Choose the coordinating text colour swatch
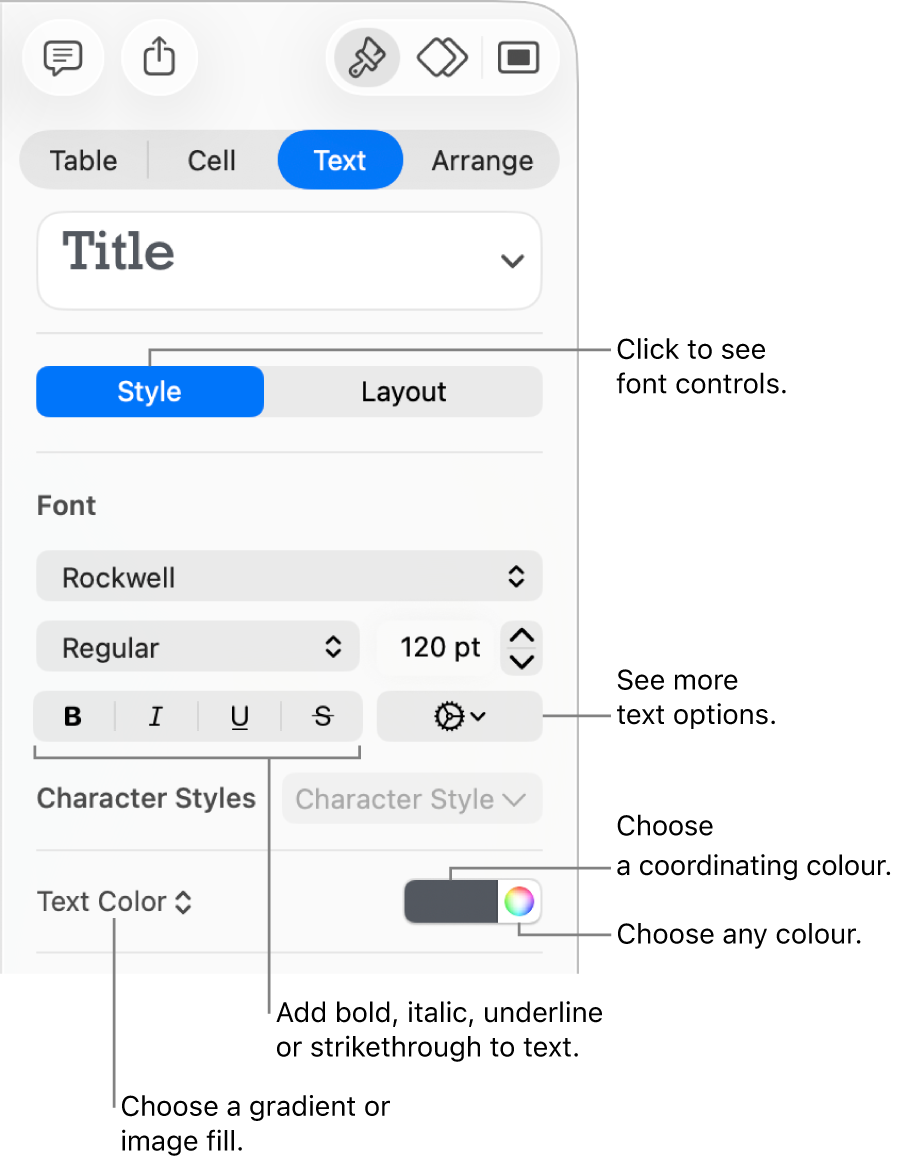 tap(449, 901)
